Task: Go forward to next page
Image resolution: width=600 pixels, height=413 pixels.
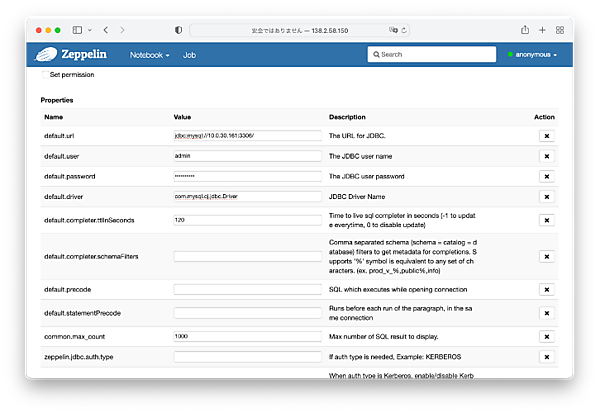Action: 122,30
